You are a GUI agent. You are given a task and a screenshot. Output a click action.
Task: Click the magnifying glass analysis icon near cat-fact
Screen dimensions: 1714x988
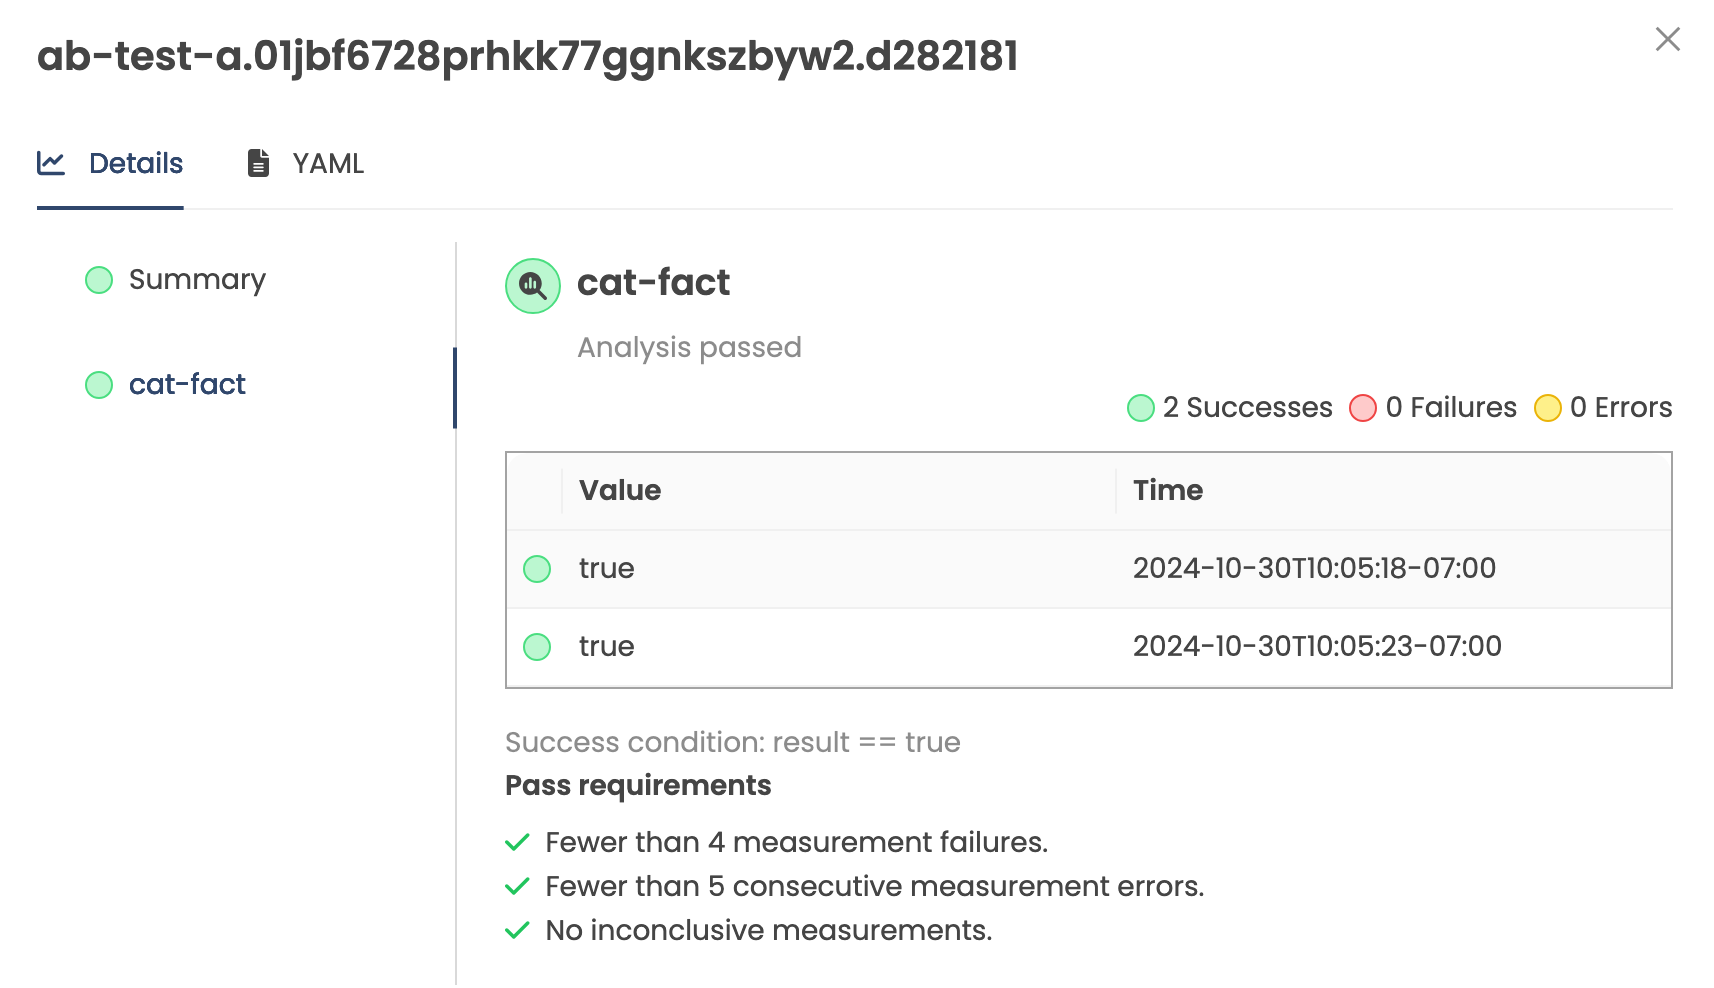tap(532, 286)
